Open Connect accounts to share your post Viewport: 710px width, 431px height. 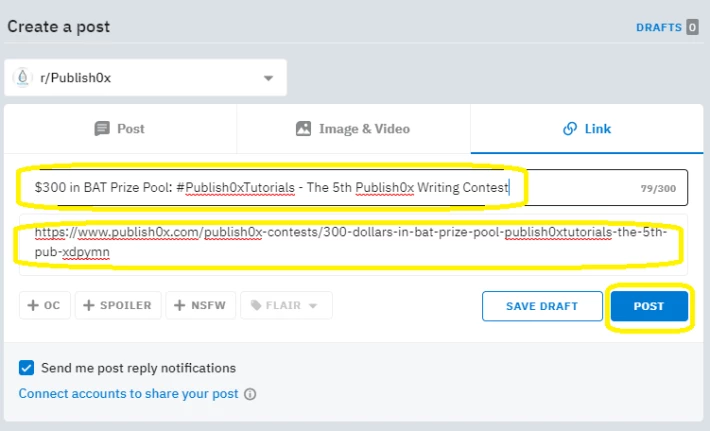[128, 393]
